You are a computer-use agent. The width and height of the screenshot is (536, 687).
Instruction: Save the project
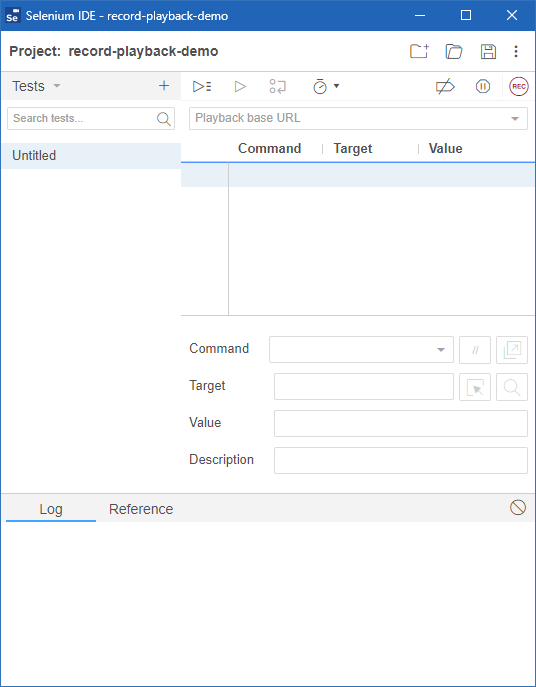(x=488, y=51)
